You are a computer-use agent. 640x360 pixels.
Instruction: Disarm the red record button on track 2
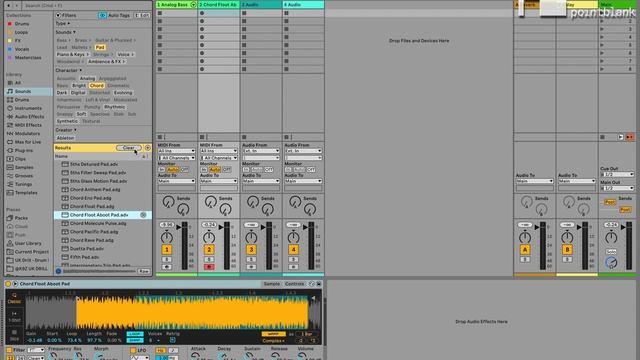pyautogui.click(x=209, y=267)
